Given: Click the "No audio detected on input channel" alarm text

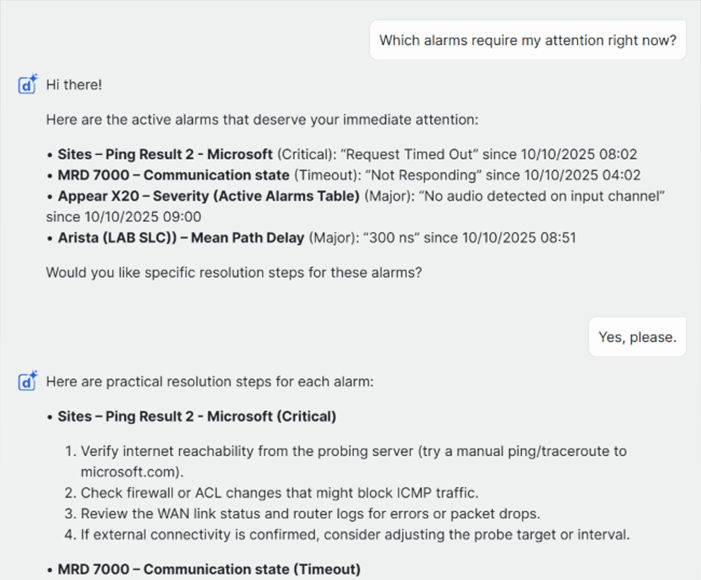Looking at the screenshot, I should [539, 196].
